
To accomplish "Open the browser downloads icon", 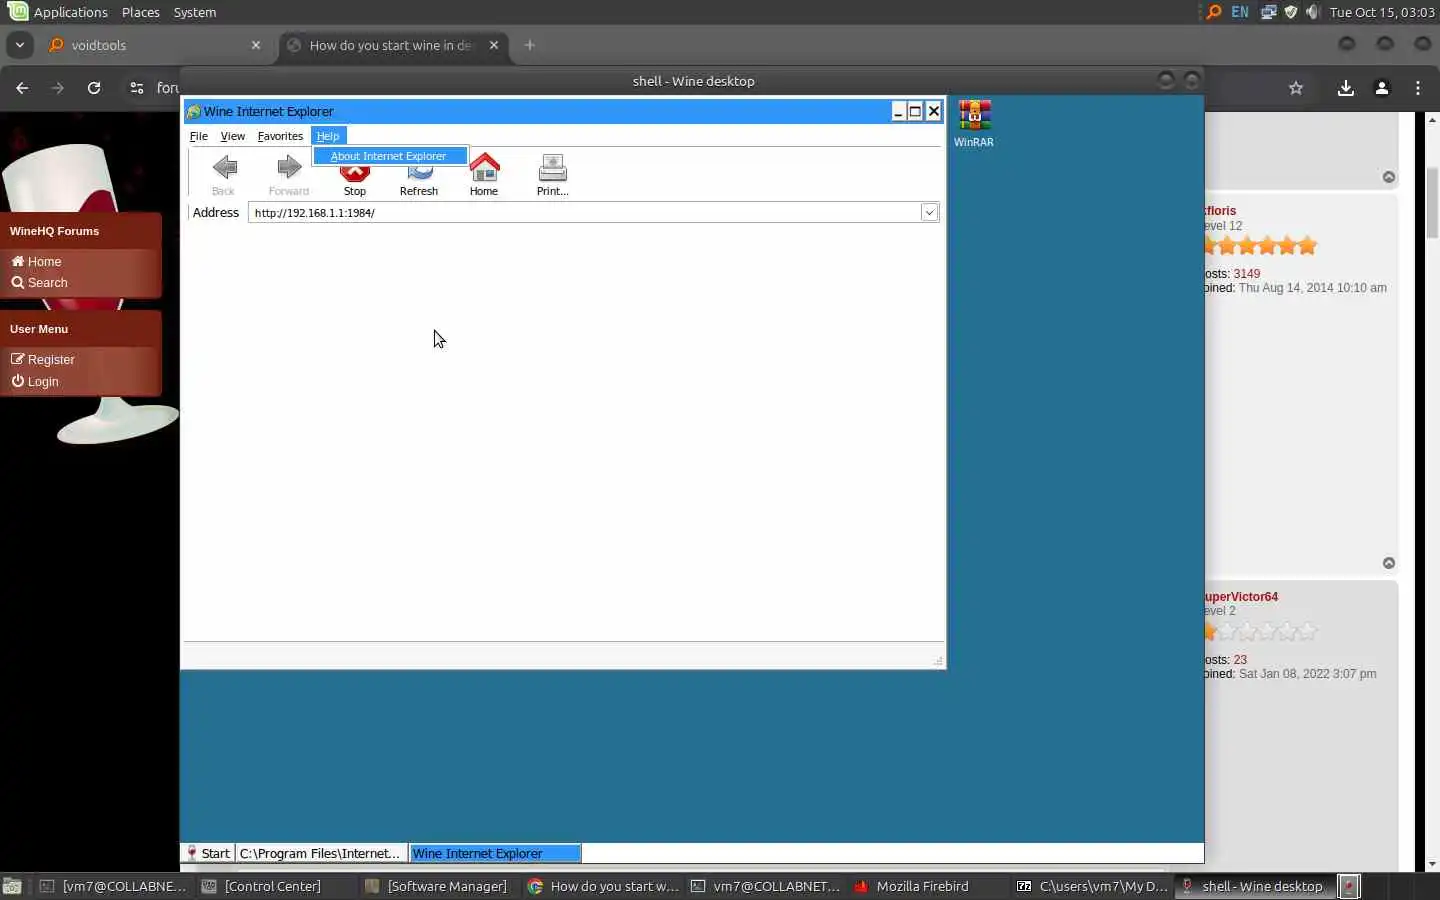I will 1346,88.
